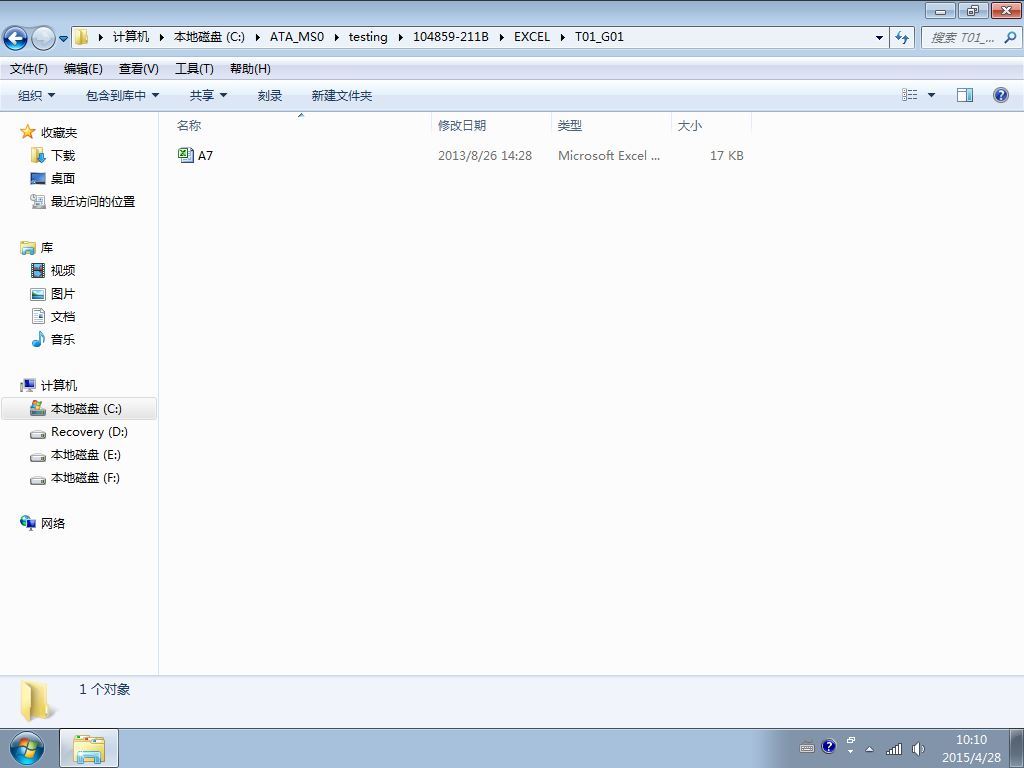Viewport: 1024px width, 768px height.
Task: Toggle the preview pane icon
Action: [x=965, y=95]
